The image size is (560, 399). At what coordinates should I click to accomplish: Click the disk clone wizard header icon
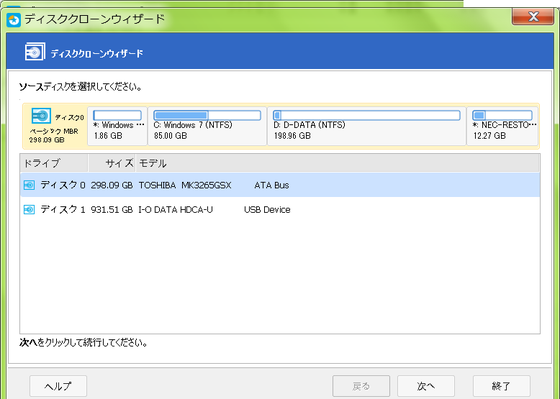pyautogui.click(x=35, y=52)
